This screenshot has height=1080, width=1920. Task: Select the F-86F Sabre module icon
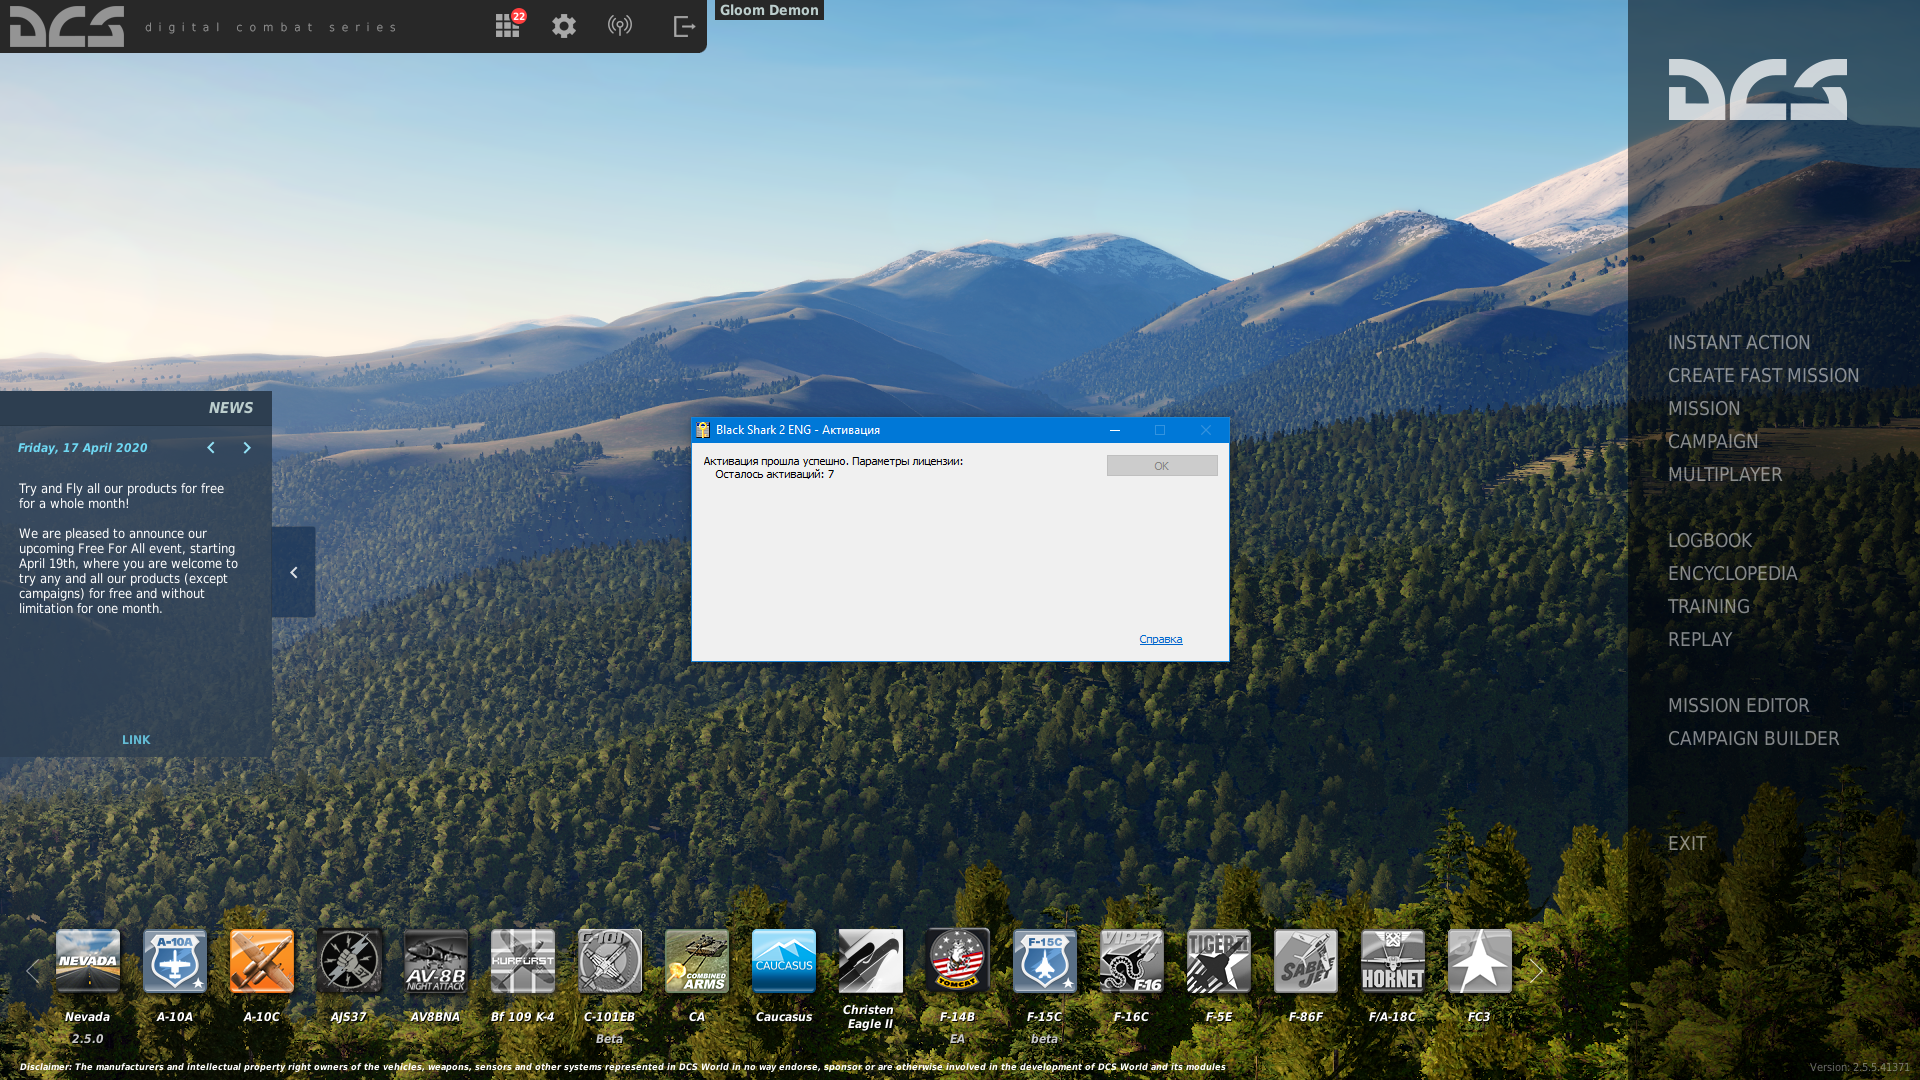(1306, 961)
